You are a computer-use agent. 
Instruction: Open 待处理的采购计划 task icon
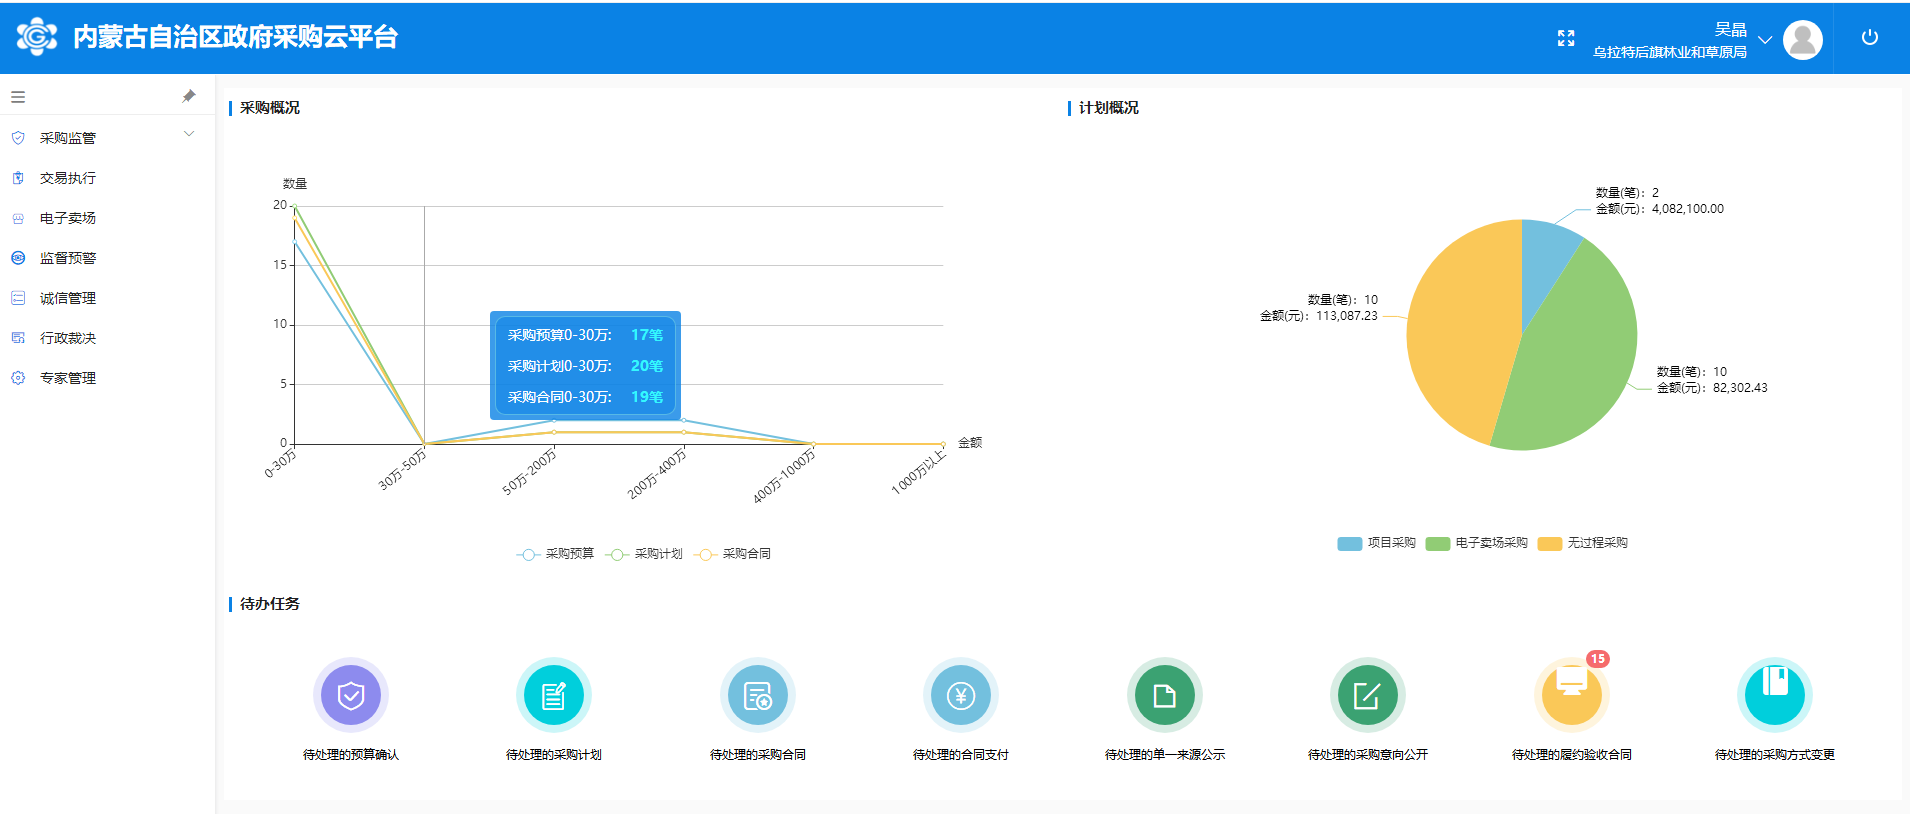554,695
